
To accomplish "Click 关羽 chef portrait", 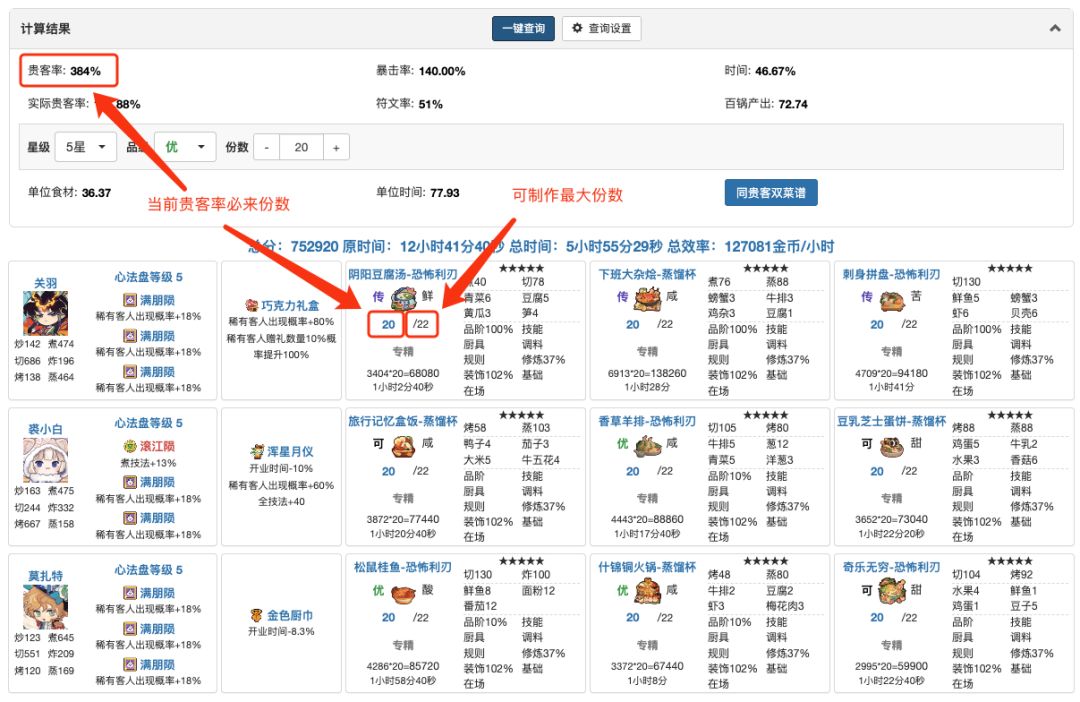I will point(45,313).
